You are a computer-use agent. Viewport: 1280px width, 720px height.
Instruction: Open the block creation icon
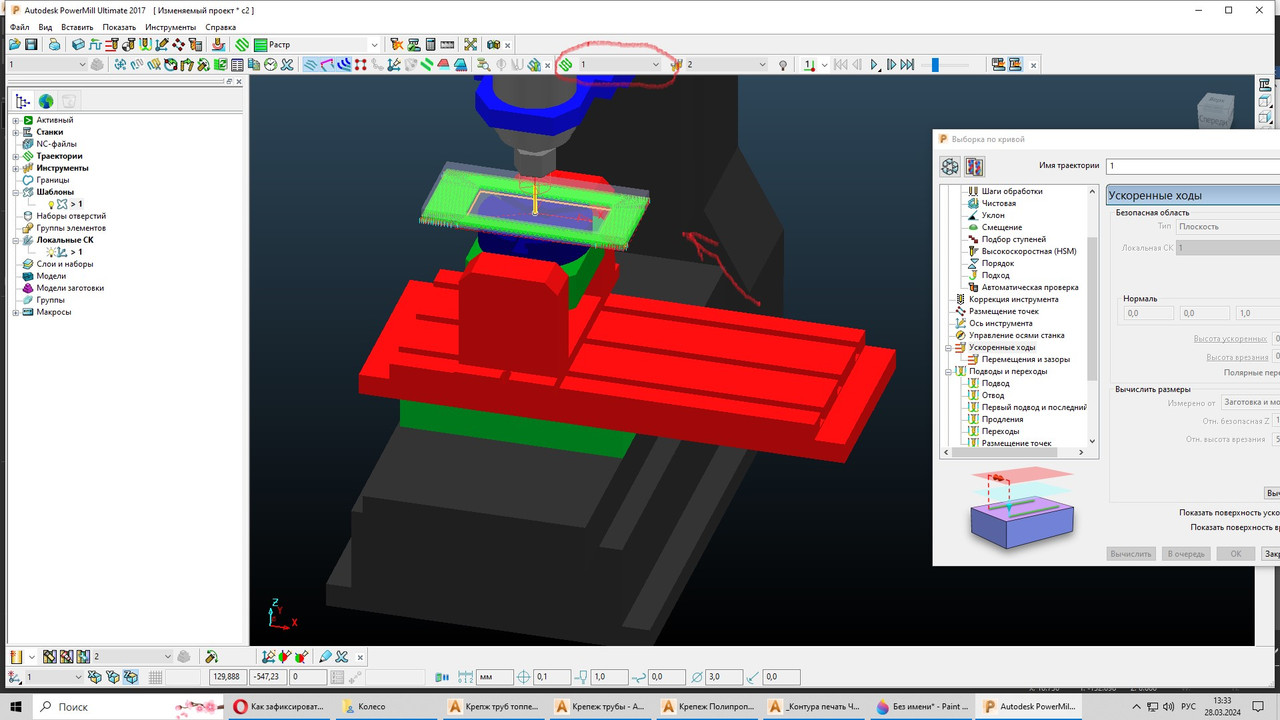(x=79, y=44)
